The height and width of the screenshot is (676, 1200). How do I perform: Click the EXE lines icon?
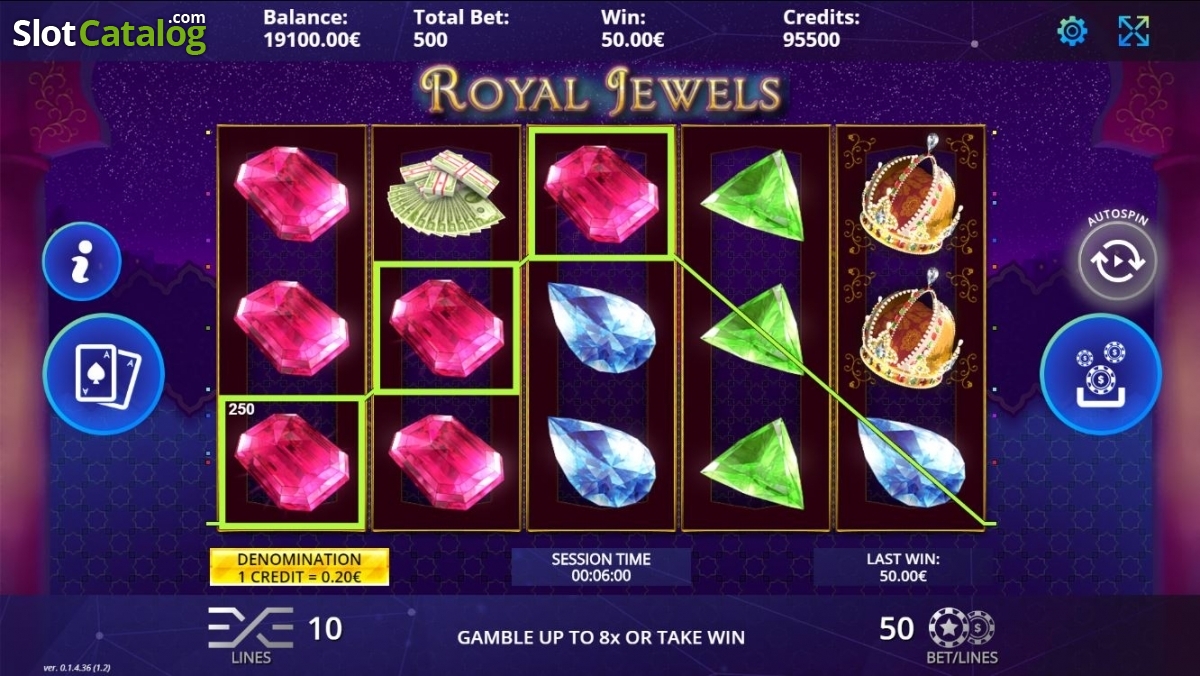[250, 634]
